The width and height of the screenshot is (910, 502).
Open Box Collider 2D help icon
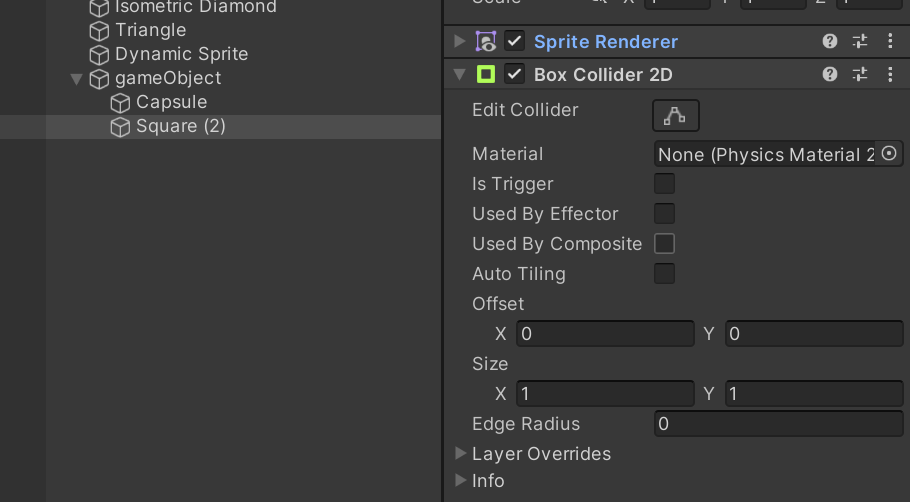(829, 74)
